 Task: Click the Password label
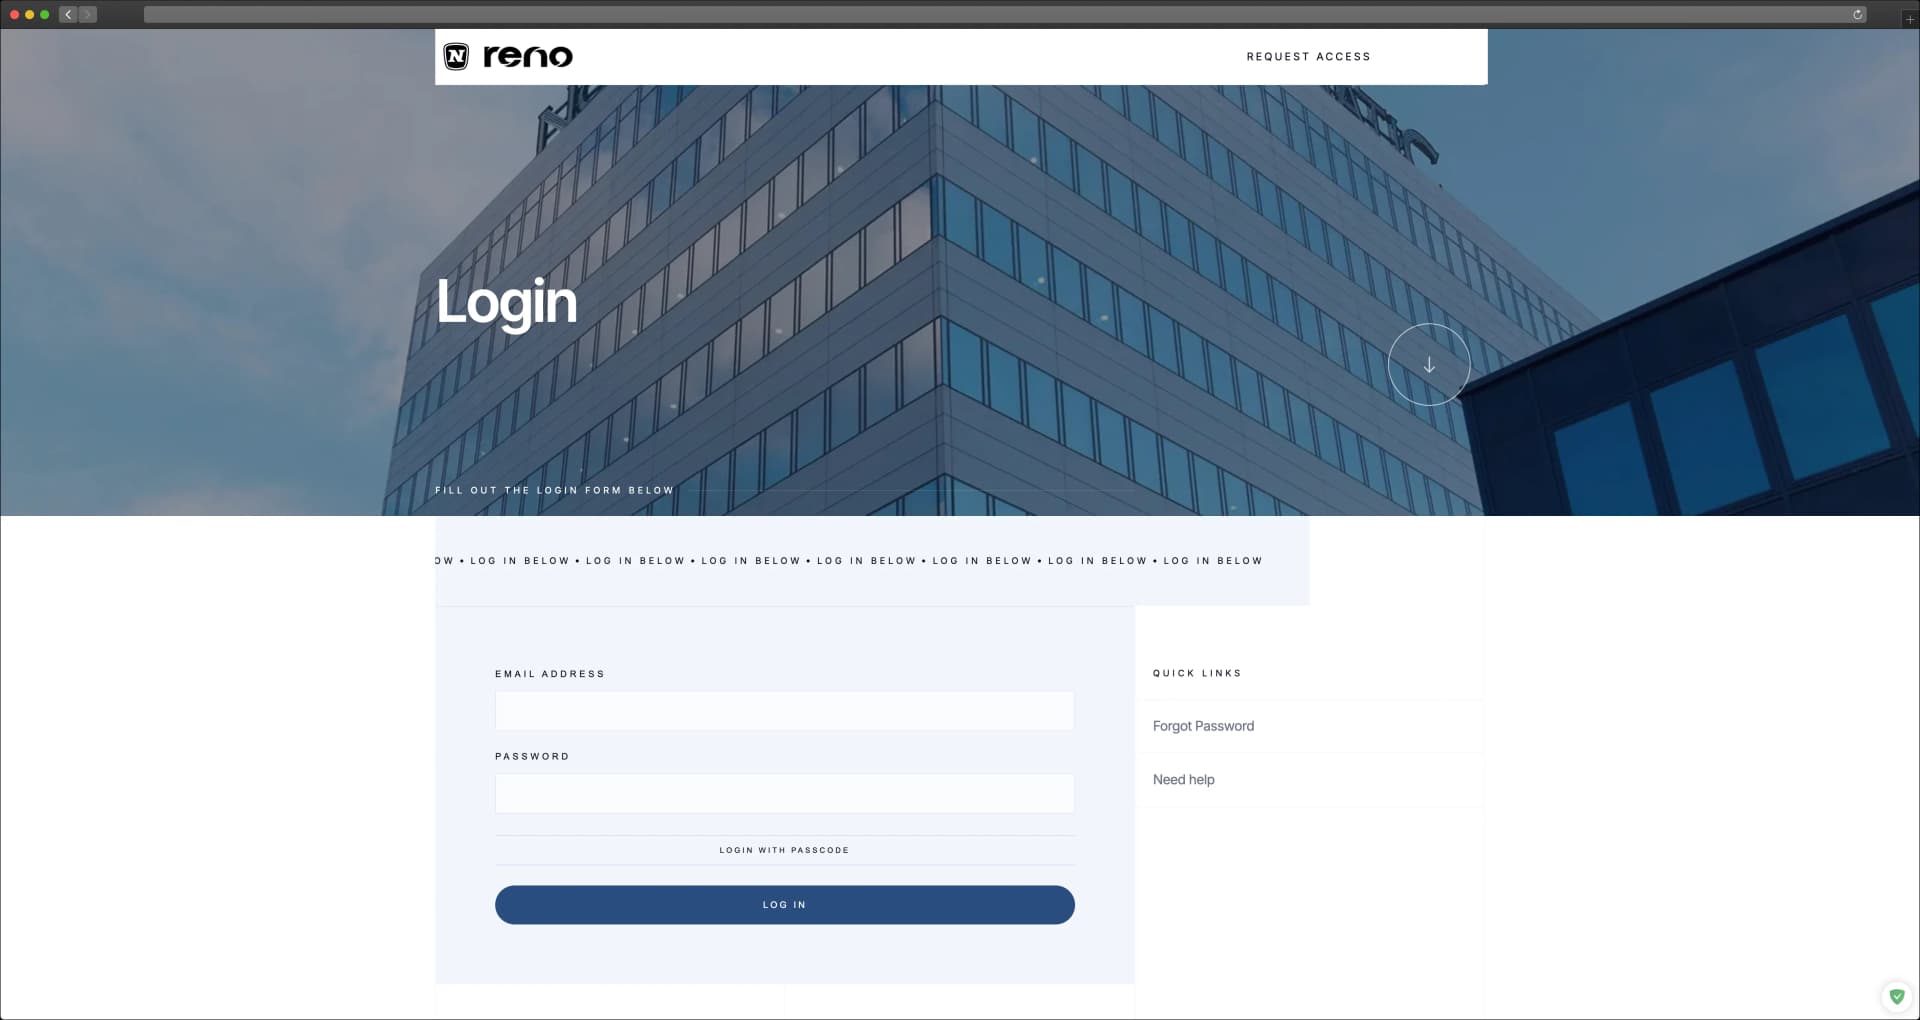[532, 756]
